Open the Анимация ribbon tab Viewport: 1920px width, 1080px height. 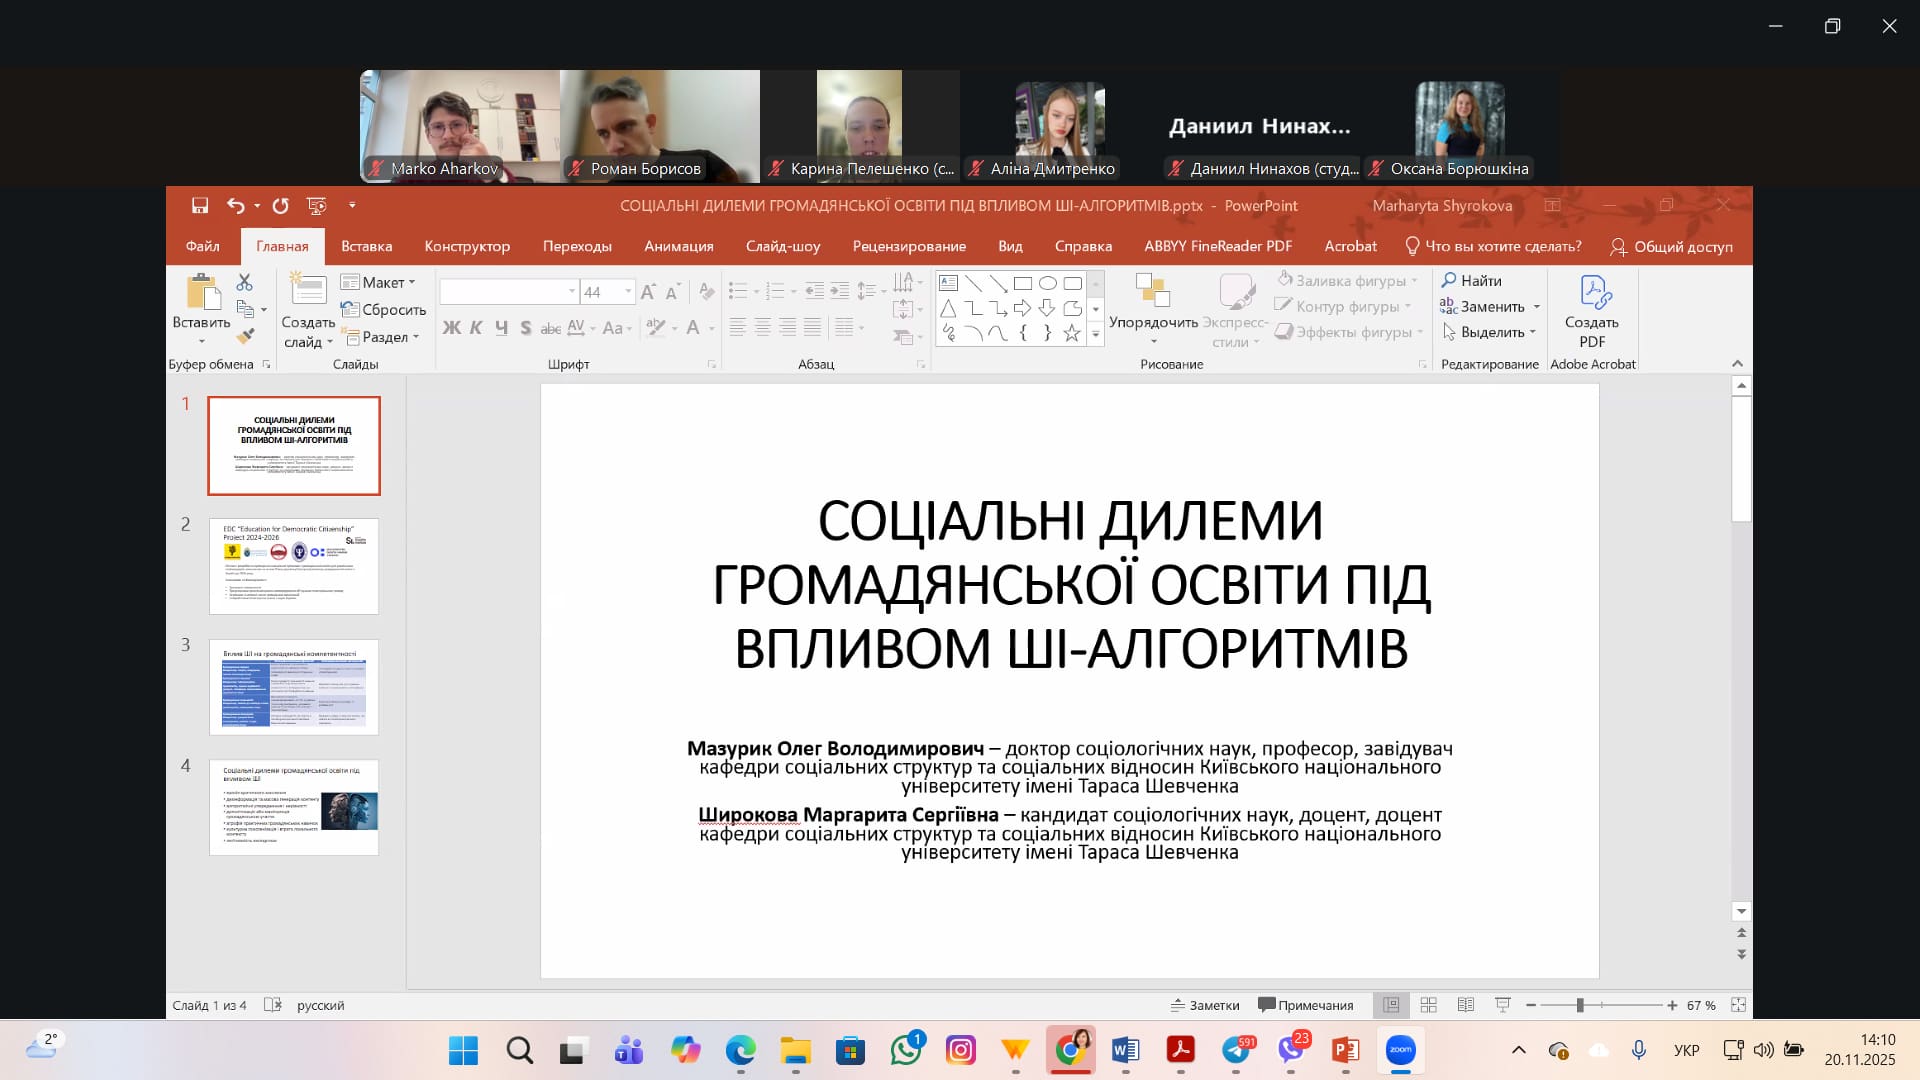[678, 246]
